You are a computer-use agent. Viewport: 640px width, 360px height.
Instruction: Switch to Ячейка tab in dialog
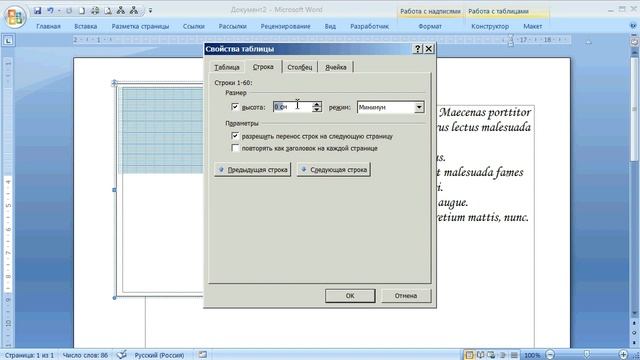[336, 67]
